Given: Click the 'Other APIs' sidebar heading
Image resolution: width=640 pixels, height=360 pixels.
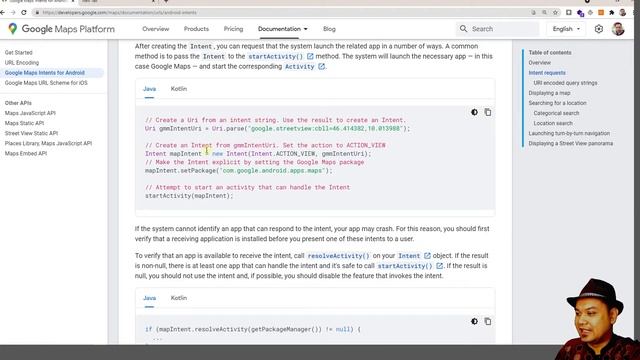Looking at the screenshot, I should click(18, 103).
